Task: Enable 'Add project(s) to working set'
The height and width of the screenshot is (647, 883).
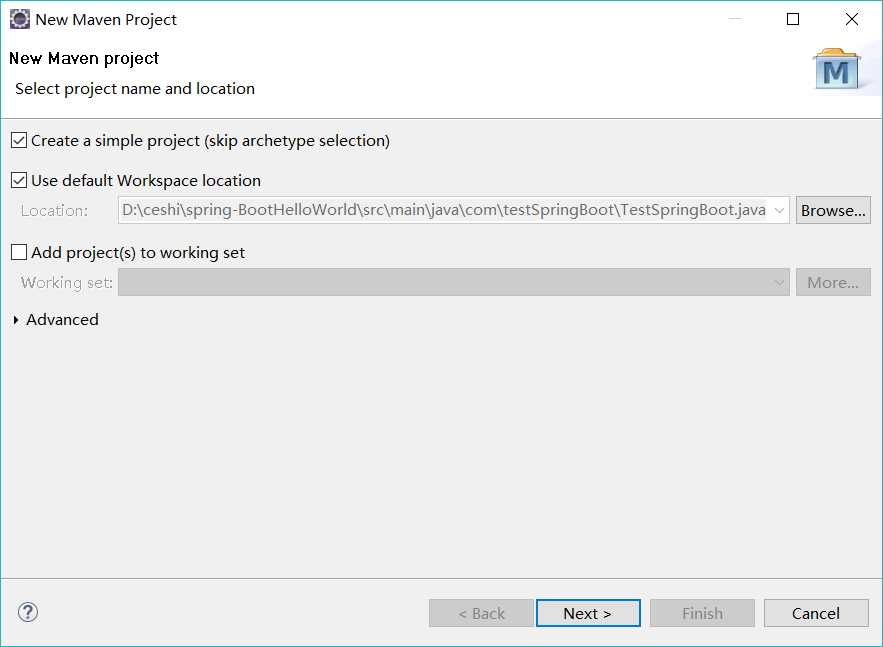Action: (x=19, y=253)
